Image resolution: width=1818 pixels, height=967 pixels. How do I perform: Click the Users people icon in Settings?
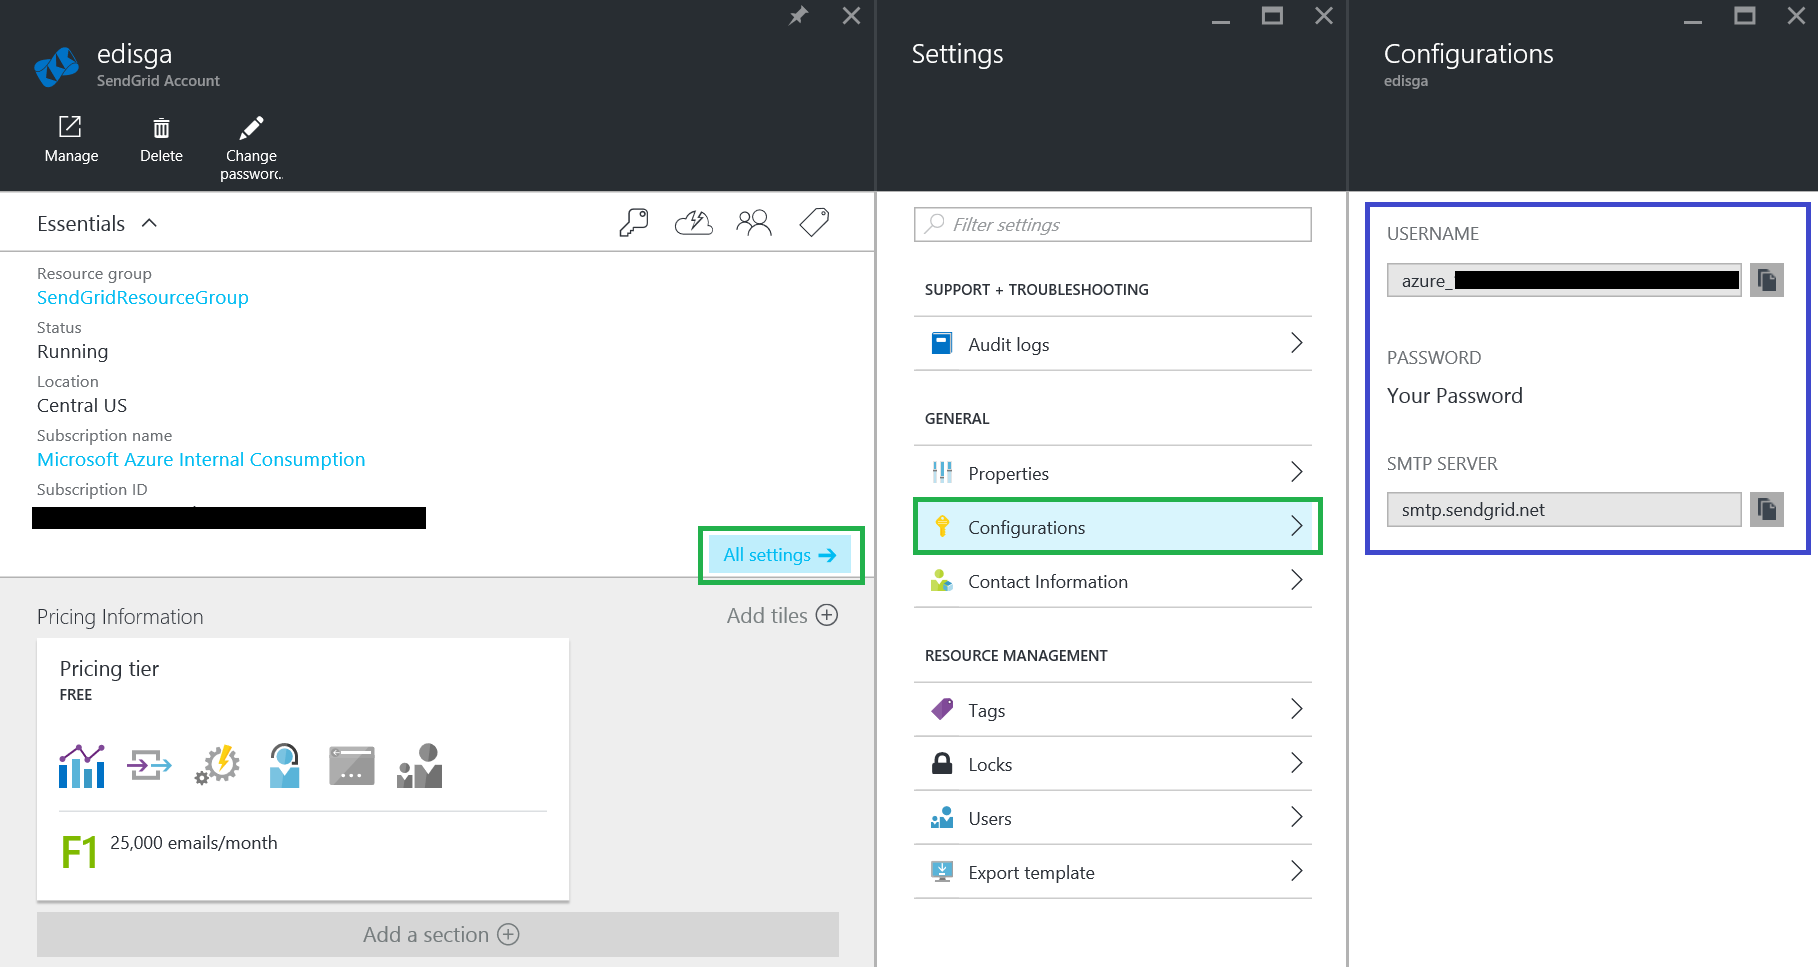tap(942, 817)
